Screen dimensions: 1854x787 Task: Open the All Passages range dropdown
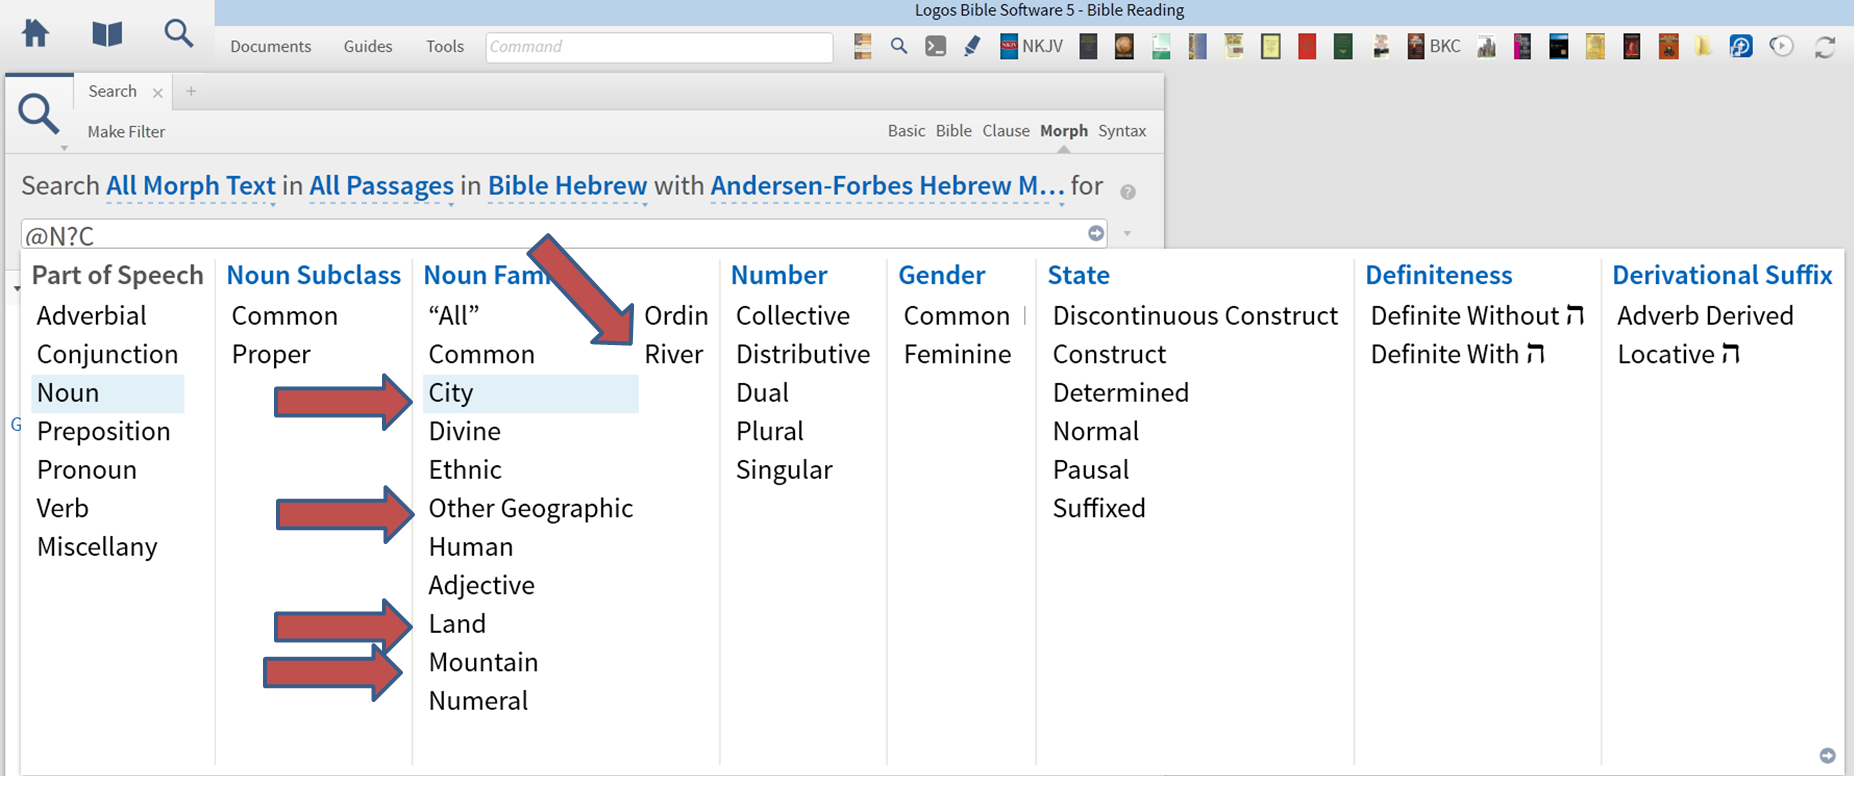click(x=381, y=186)
